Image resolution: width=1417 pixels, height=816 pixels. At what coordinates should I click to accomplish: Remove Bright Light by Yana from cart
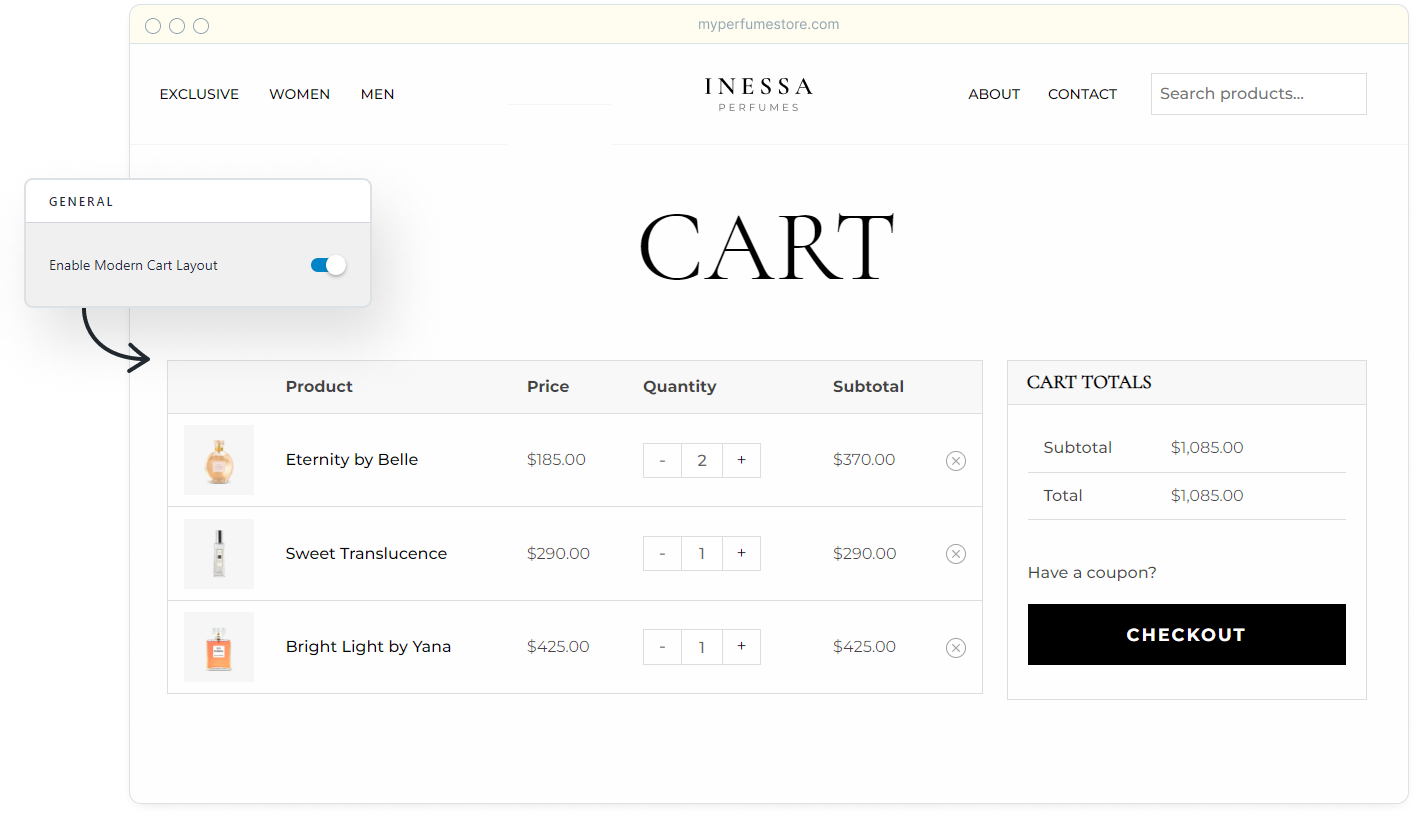tap(956, 648)
